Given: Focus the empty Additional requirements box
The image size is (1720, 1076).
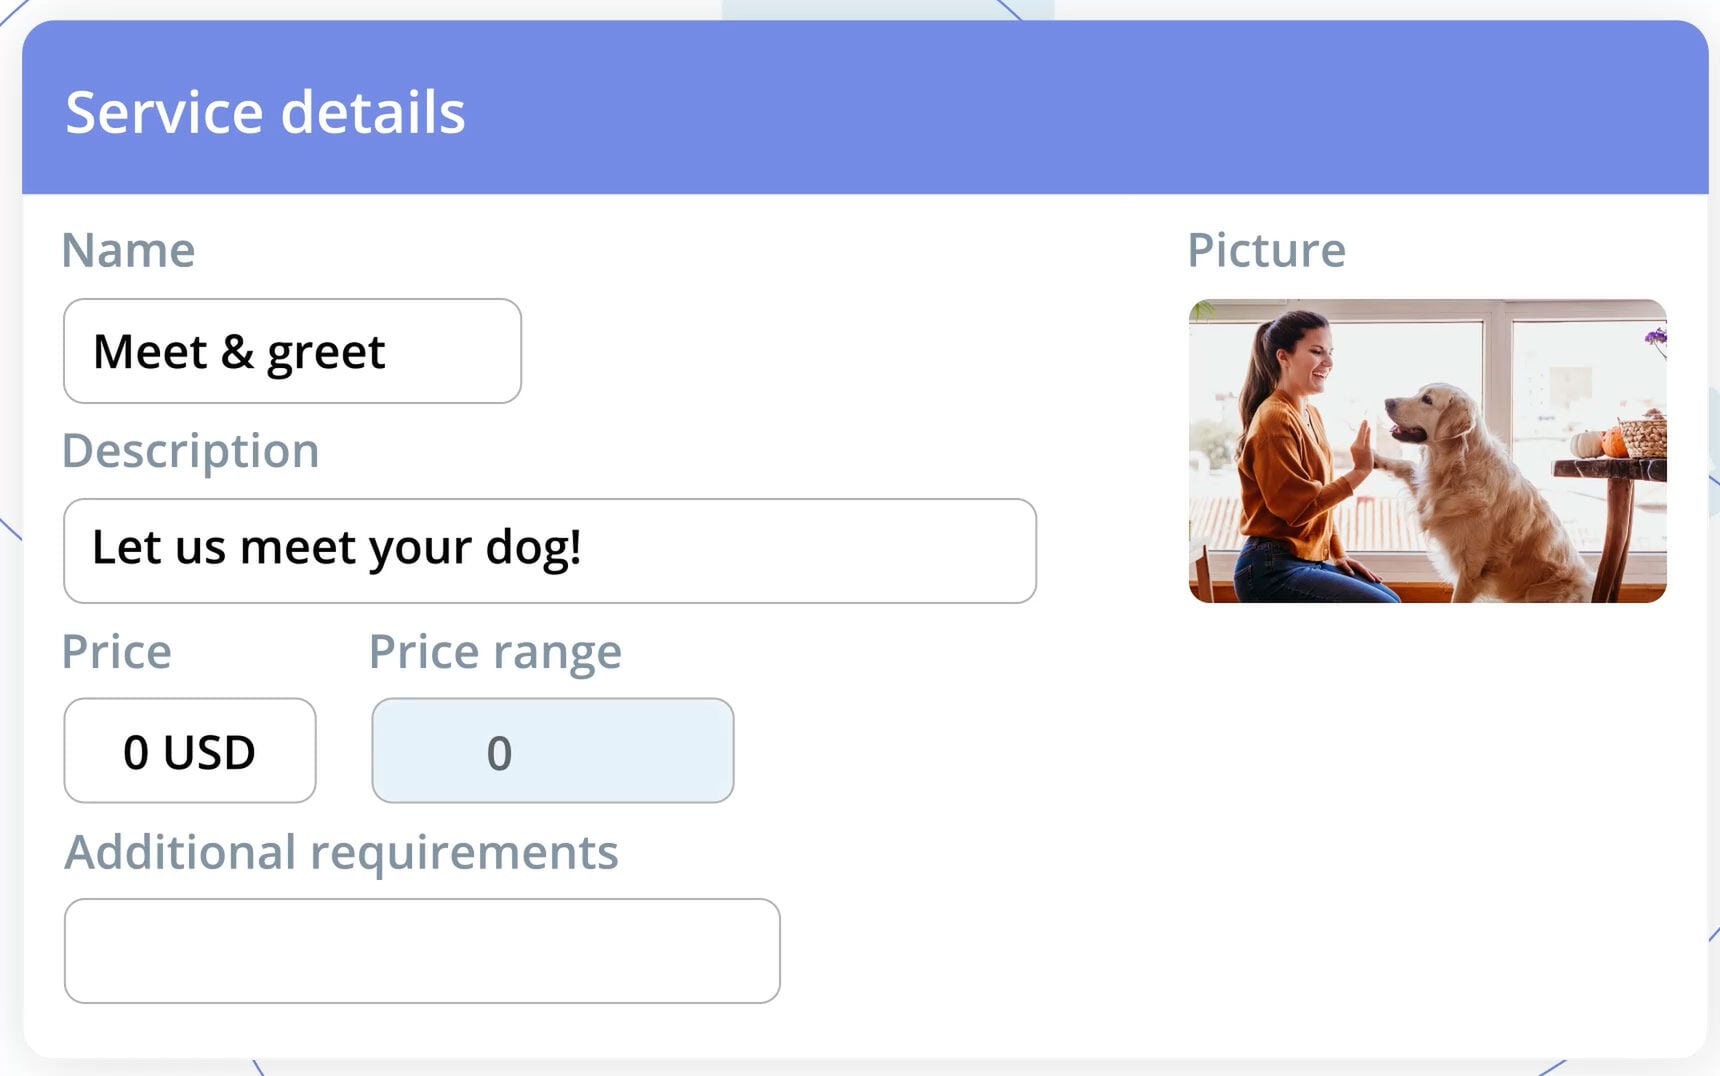Looking at the screenshot, I should coord(421,951).
